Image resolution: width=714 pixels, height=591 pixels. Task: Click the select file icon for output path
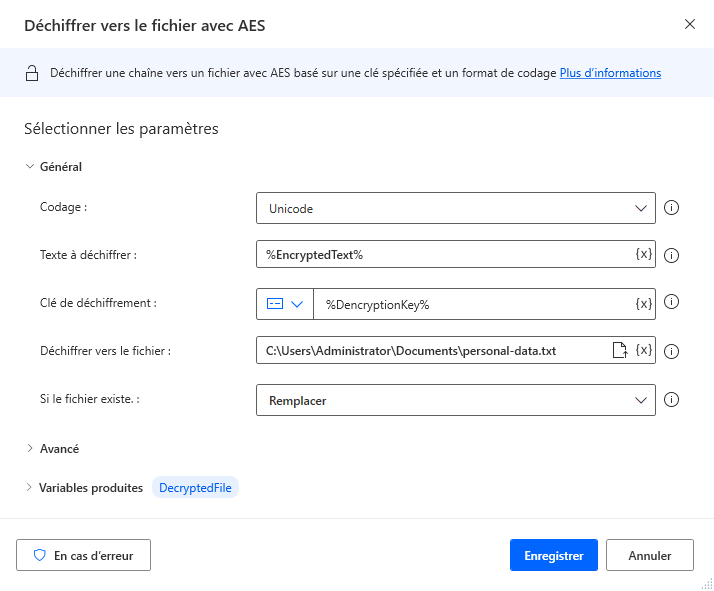coord(619,350)
